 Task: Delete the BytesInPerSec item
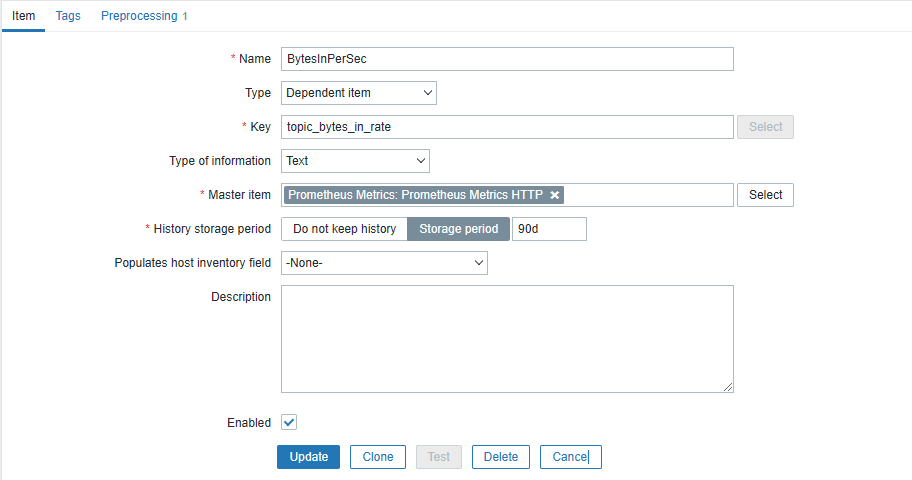point(501,457)
